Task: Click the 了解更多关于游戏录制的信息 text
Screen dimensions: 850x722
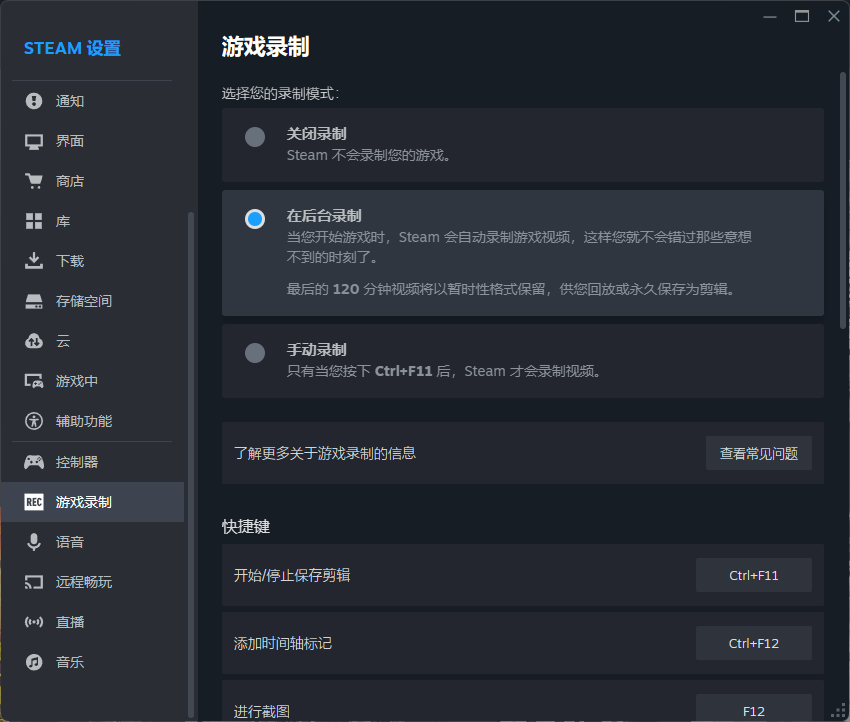Action: (x=325, y=453)
